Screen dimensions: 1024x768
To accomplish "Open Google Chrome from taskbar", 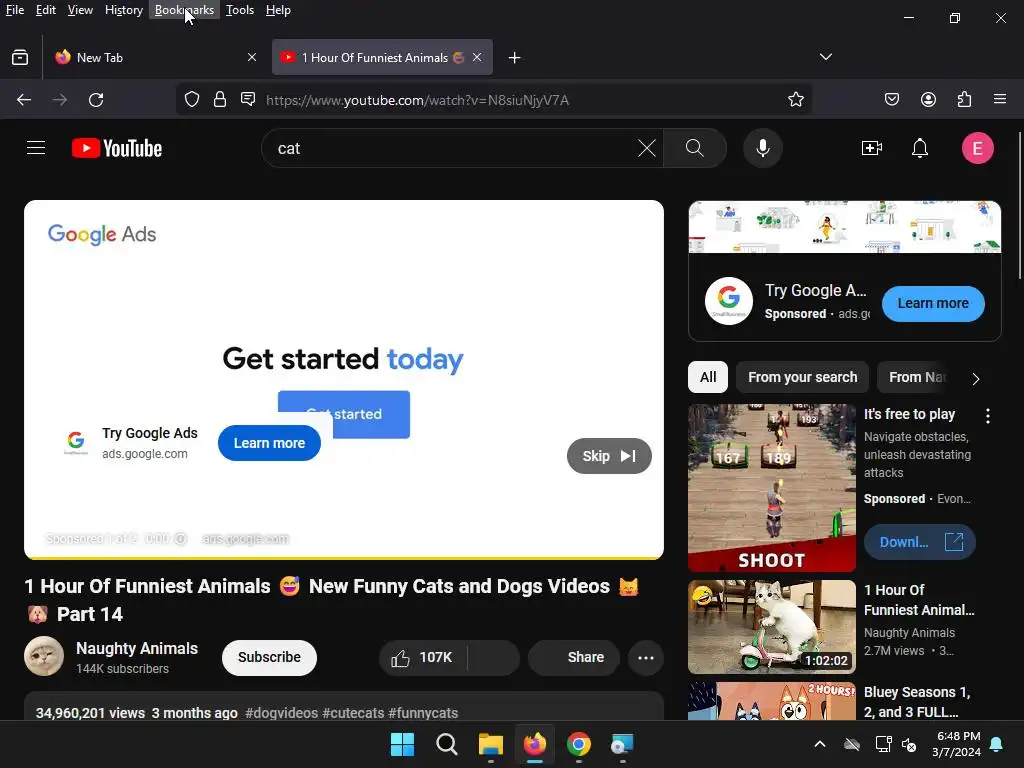I will (579, 744).
